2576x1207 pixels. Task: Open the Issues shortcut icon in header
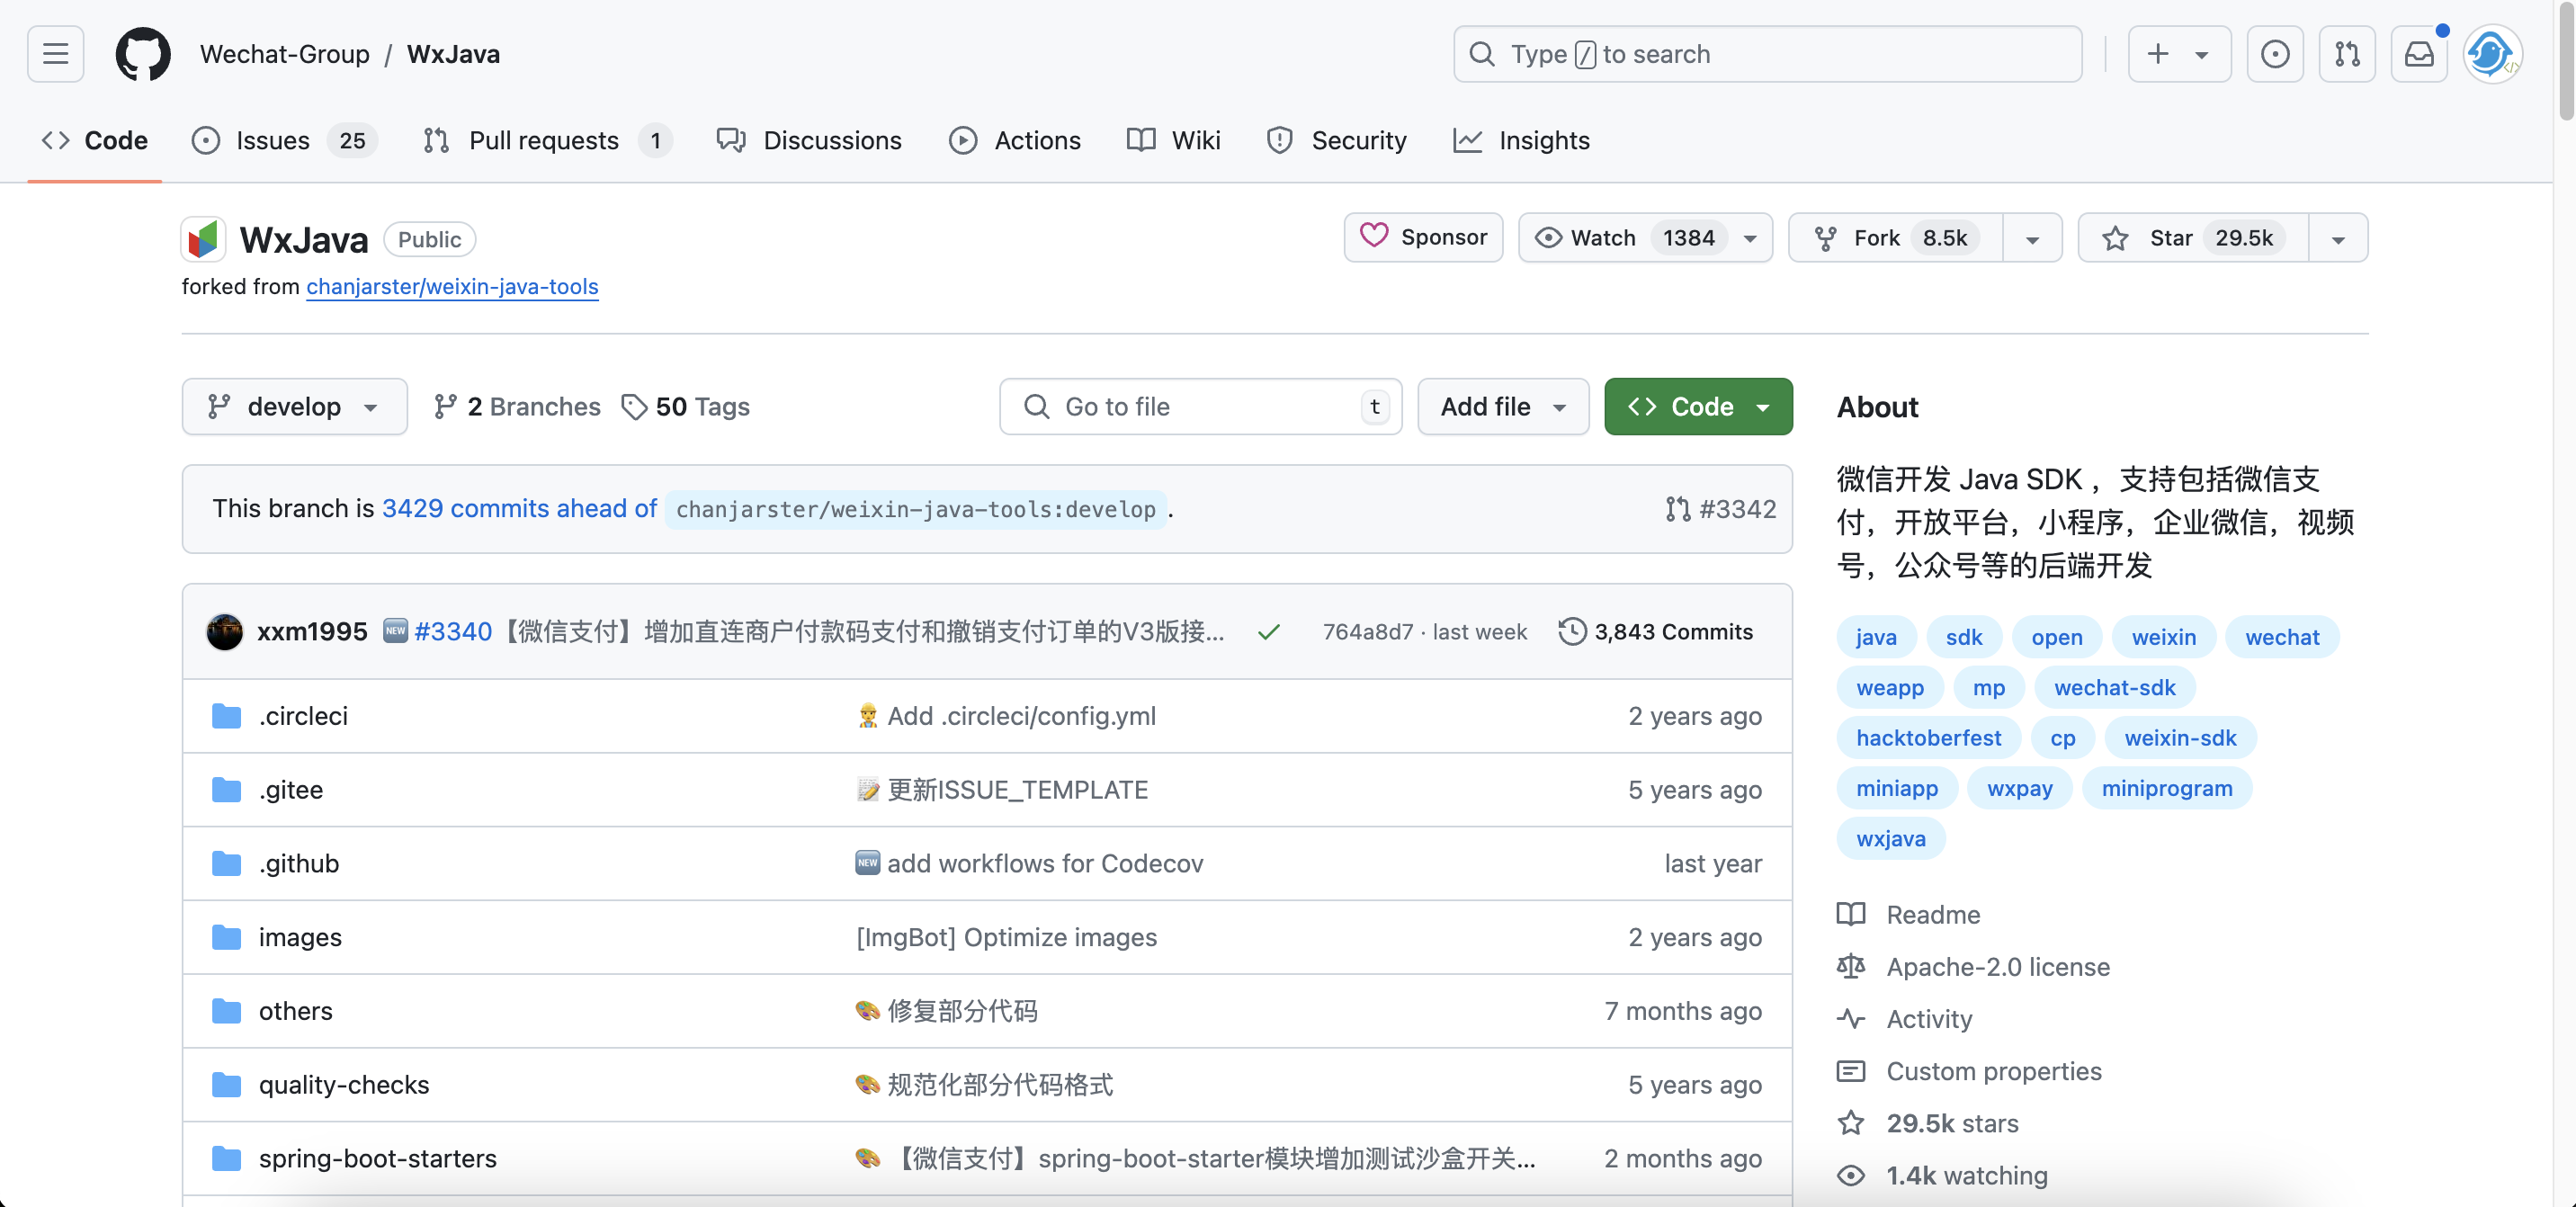click(2274, 54)
